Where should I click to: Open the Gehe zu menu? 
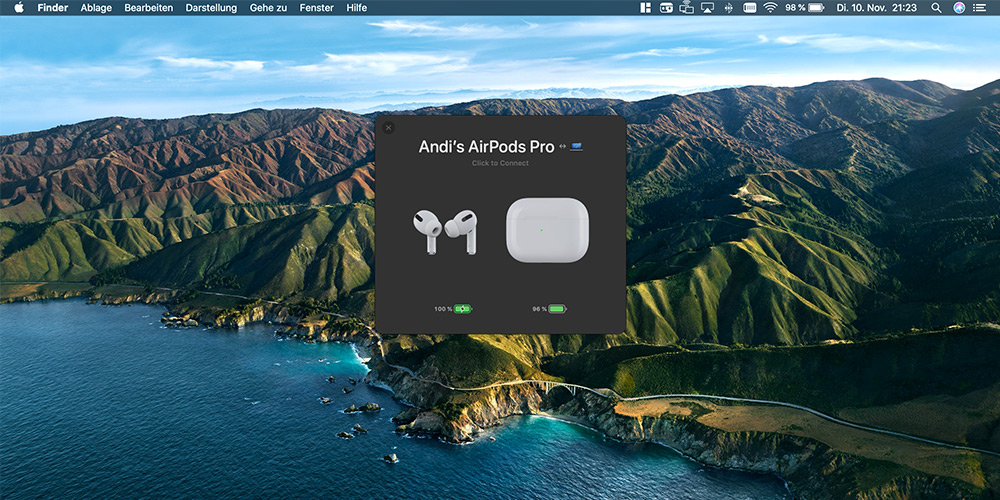268,8
